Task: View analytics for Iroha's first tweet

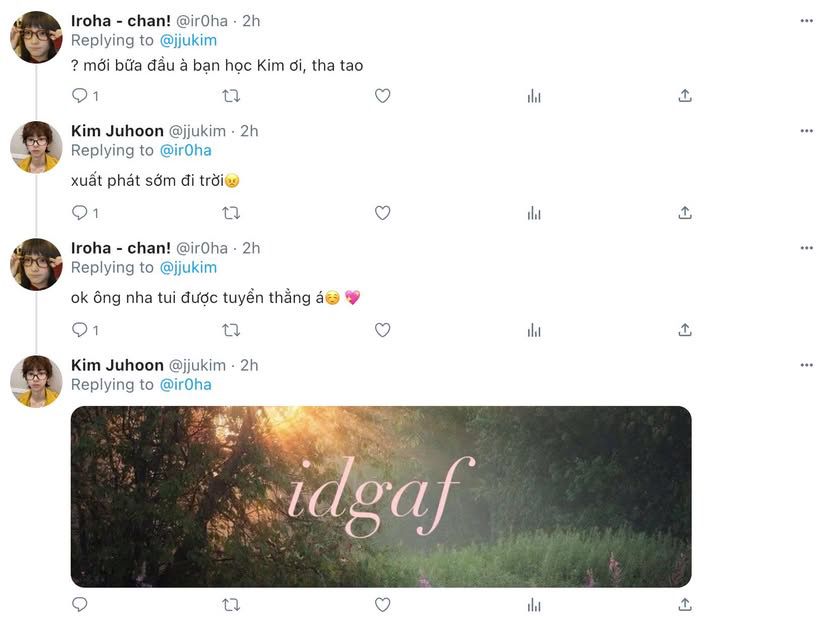Action: click(534, 96)
